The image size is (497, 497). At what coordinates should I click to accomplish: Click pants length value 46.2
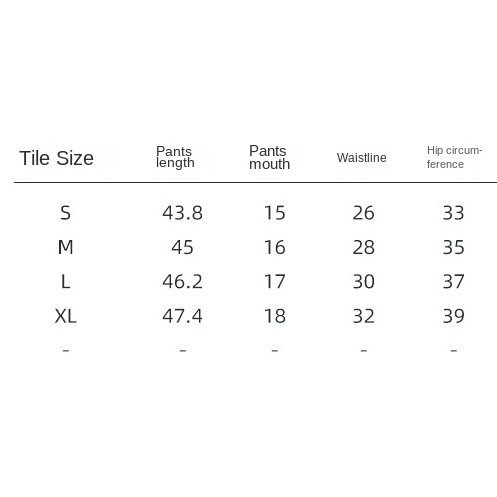coord(182,282)
